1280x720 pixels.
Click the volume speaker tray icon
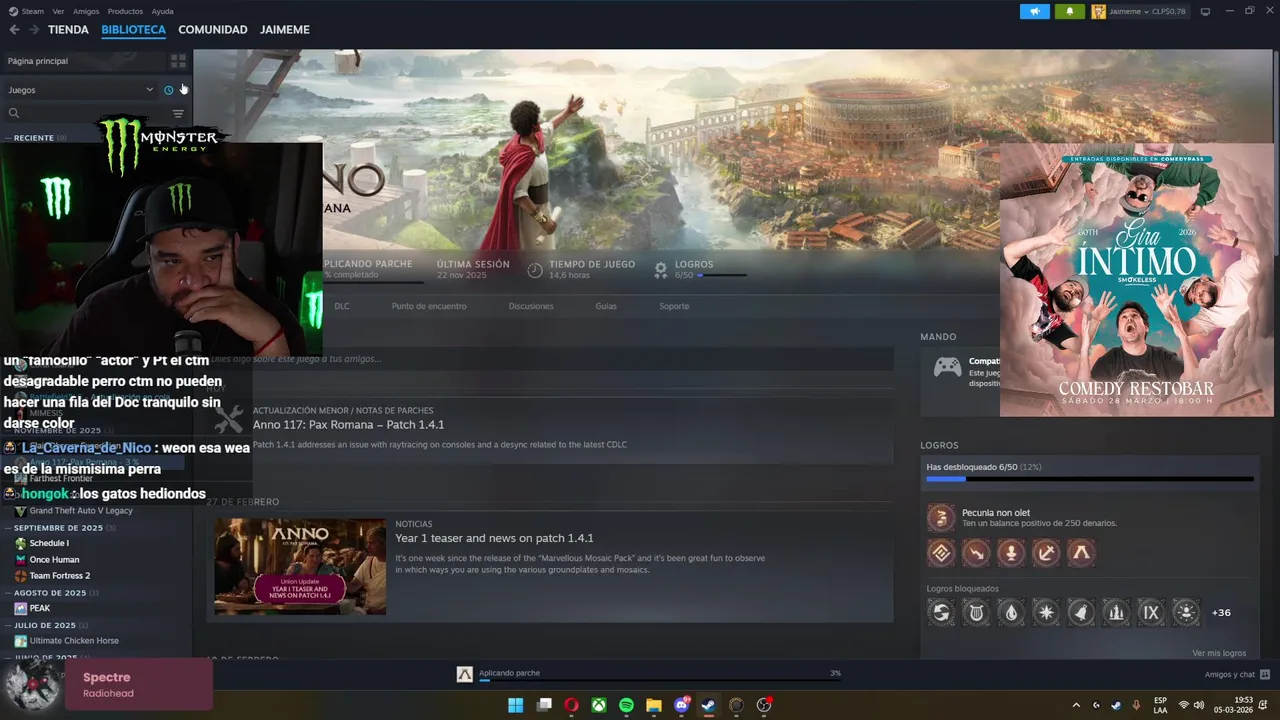(1200, 705)
